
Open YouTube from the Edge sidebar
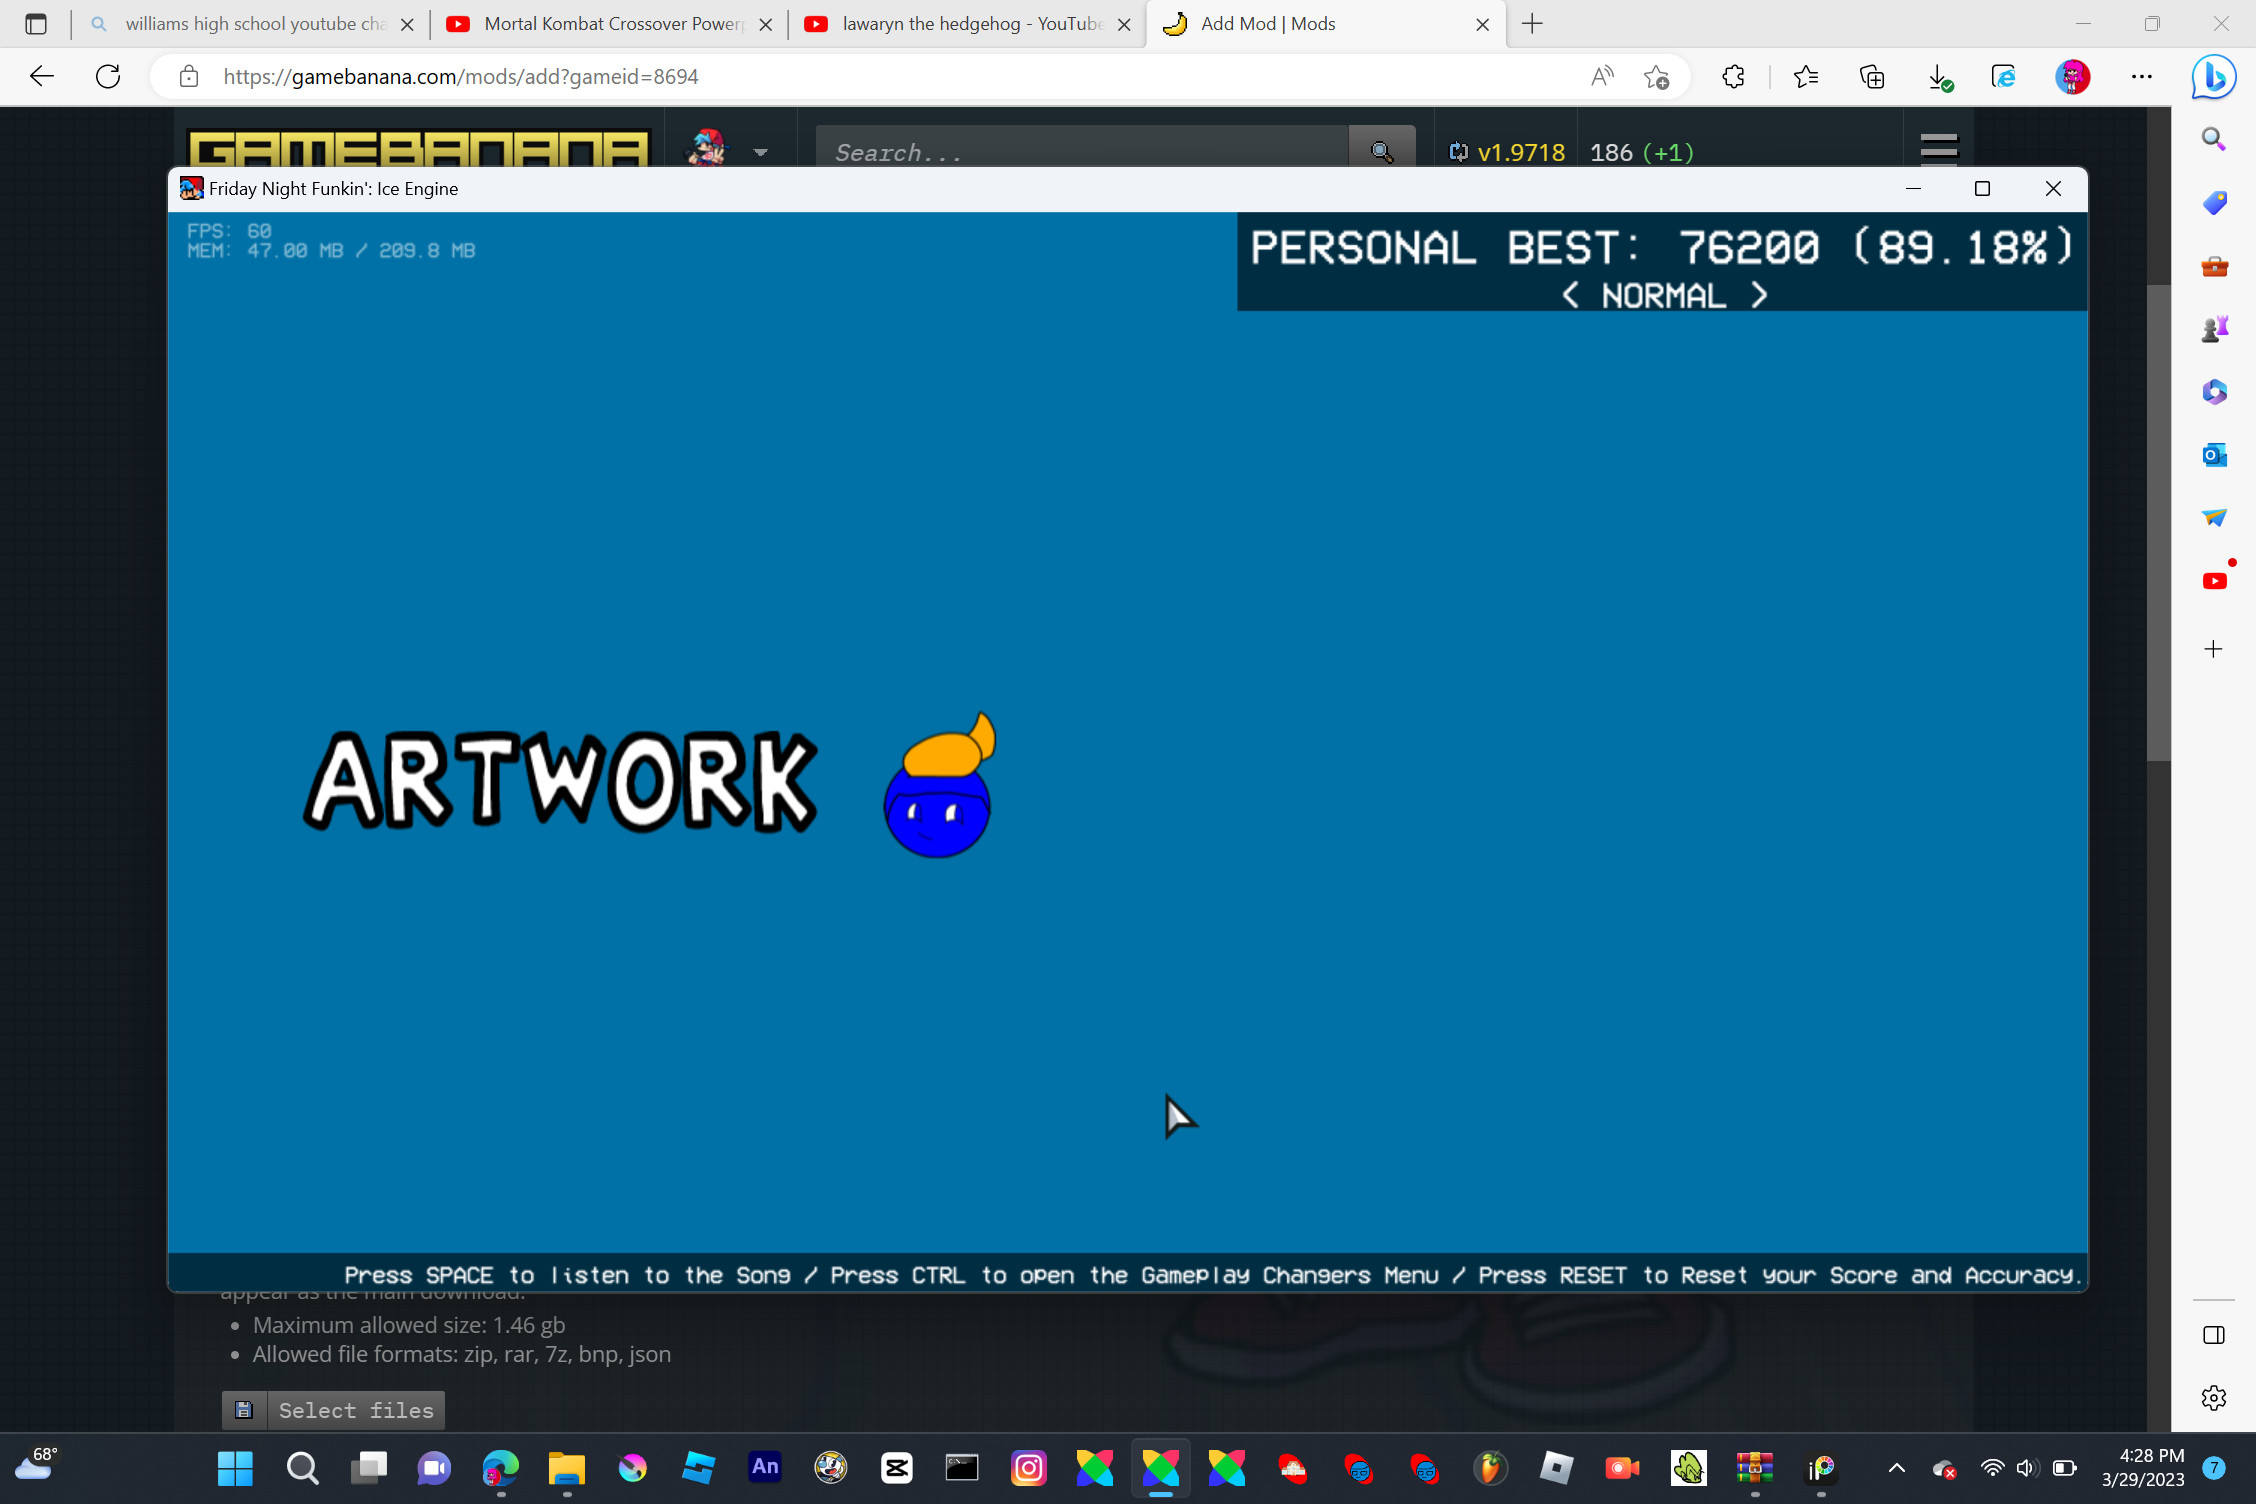pos(2213,581)
